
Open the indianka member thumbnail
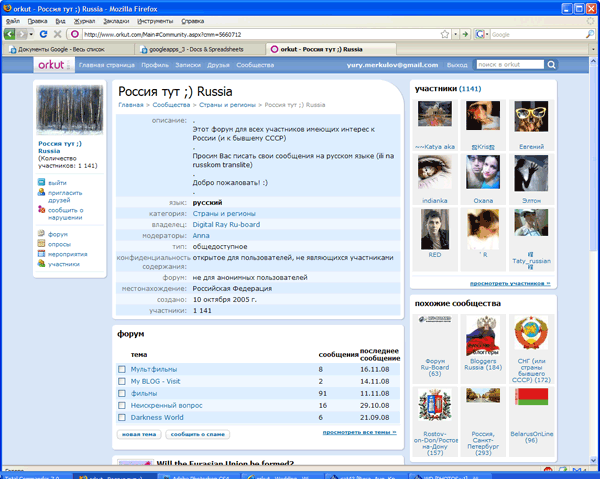[x=435, y=173]
